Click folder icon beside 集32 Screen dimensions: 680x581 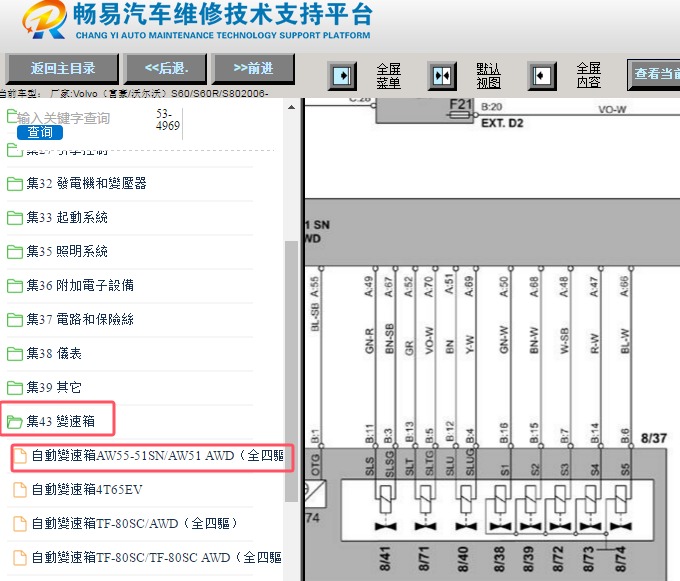click(15, 184)
